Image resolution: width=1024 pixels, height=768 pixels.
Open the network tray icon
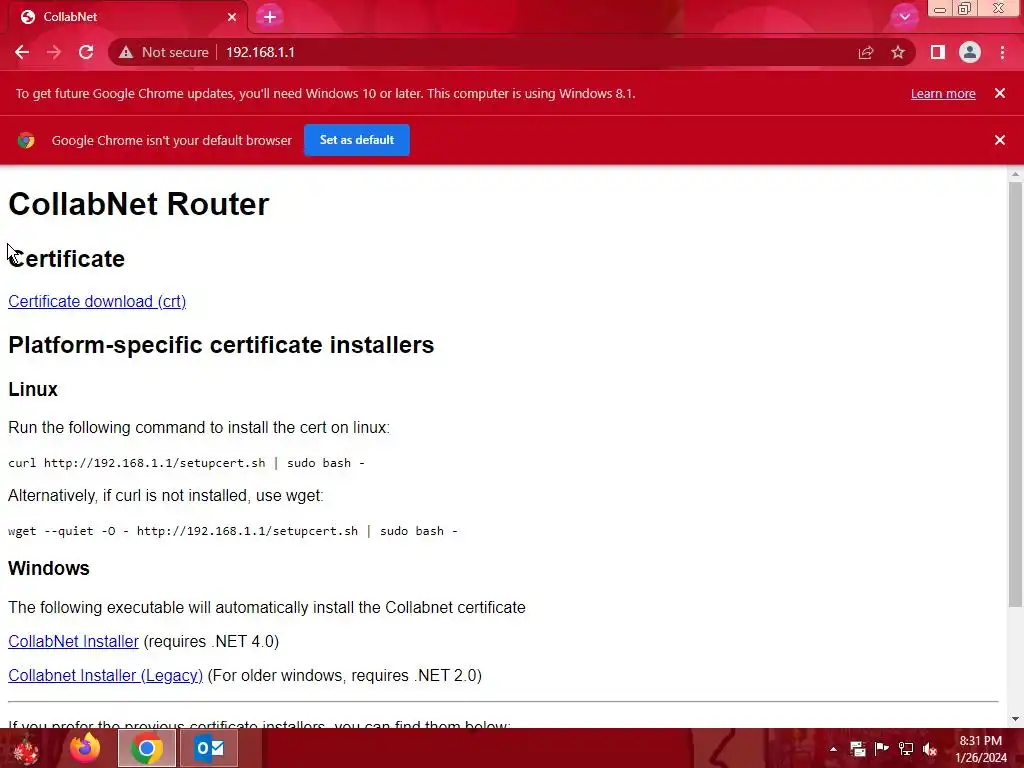(906, 748)
